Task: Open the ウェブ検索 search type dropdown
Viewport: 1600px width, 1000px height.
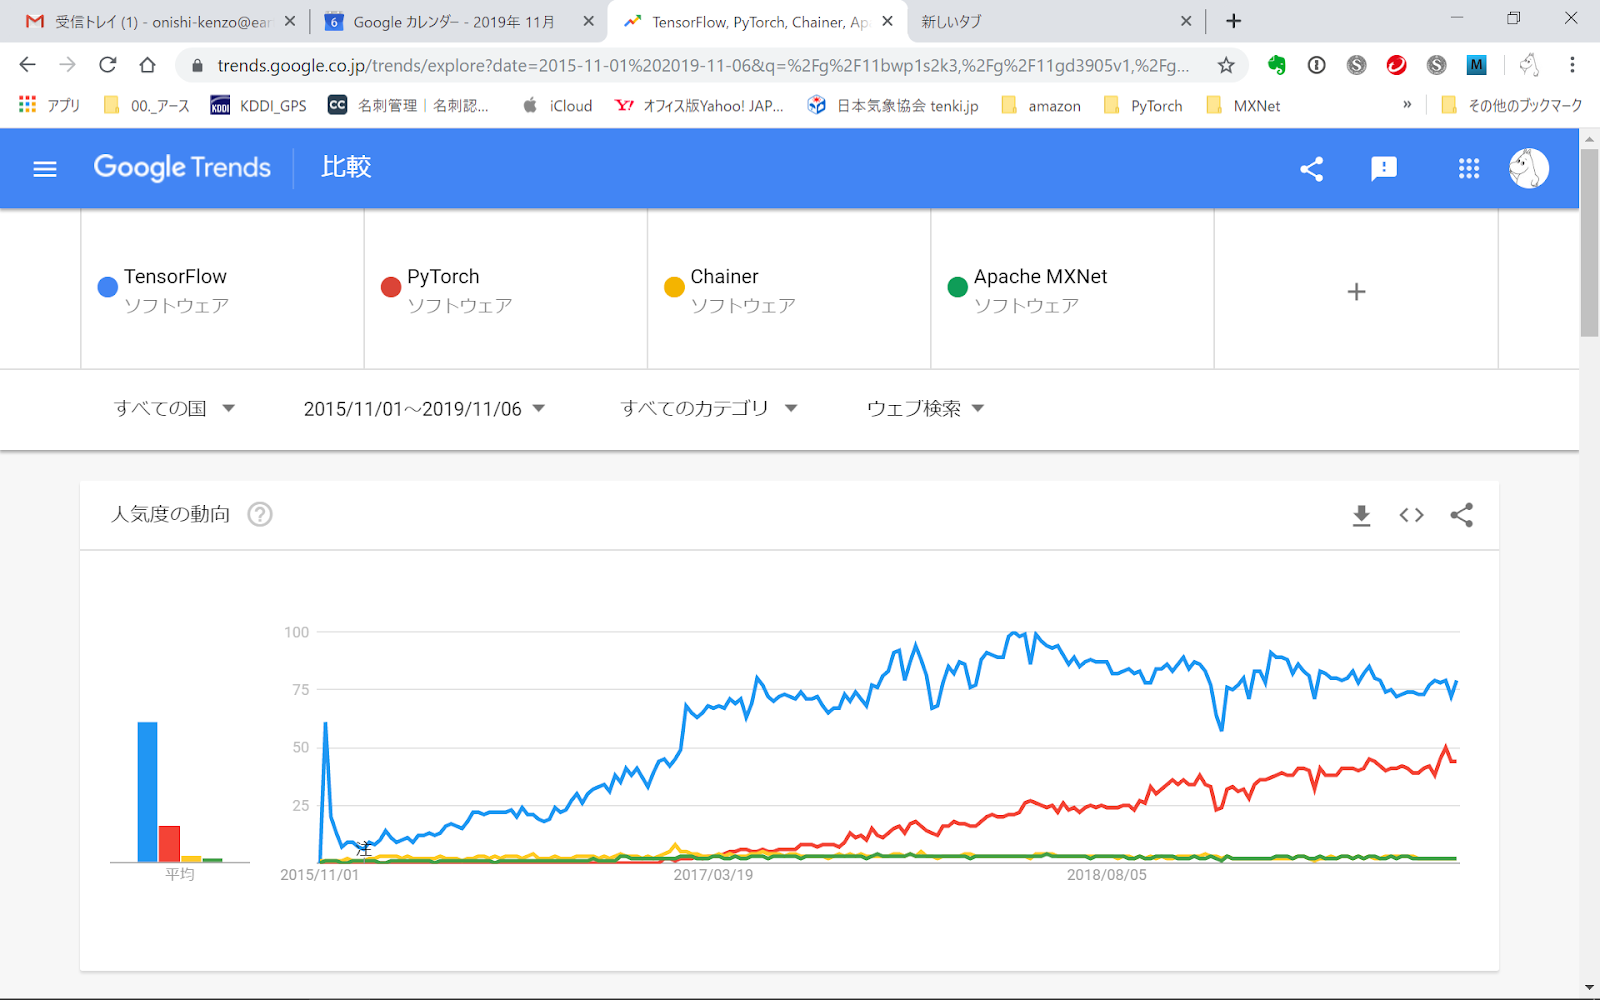Action: [925, 408]
